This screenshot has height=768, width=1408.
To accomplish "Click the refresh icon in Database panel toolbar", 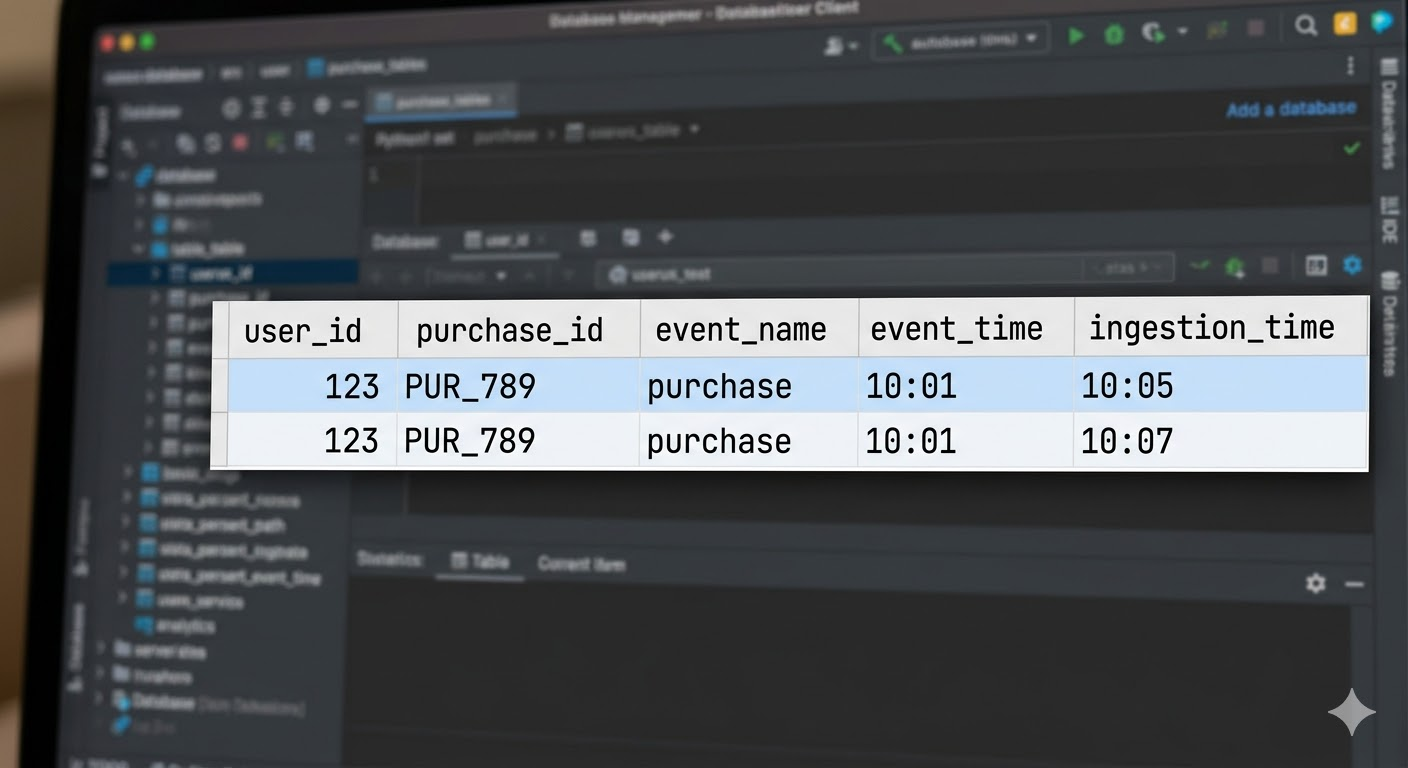I will point(213,144).
